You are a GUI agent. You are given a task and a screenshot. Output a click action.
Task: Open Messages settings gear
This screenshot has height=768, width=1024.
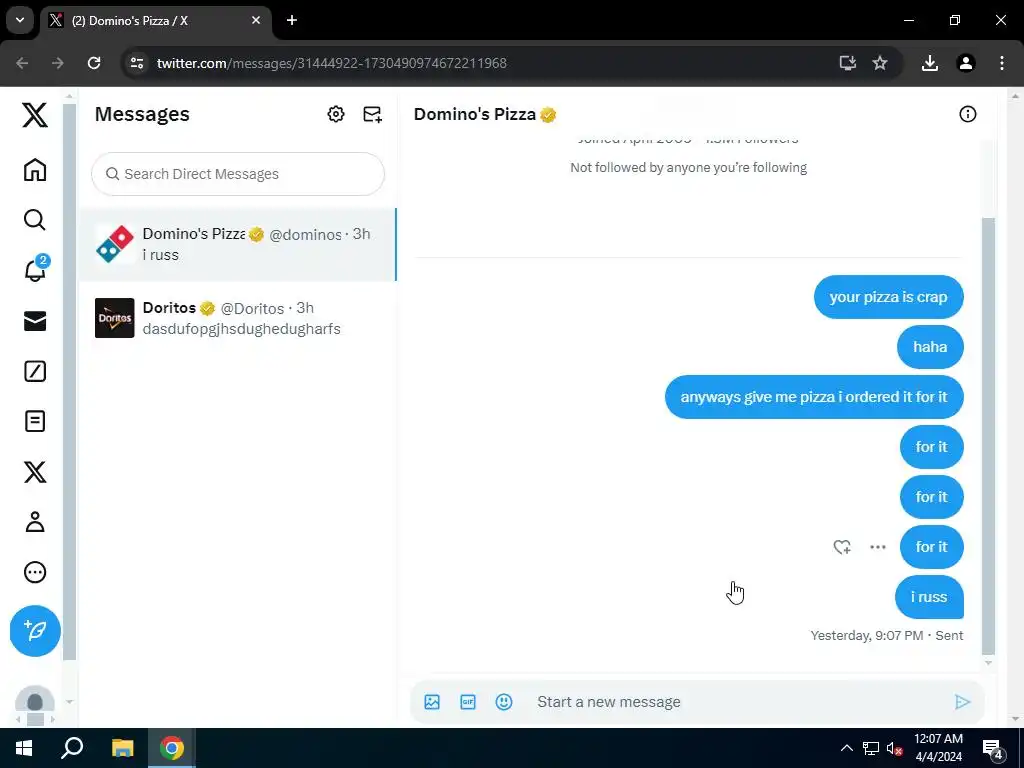pyautogui.click(x=336, y=114)
